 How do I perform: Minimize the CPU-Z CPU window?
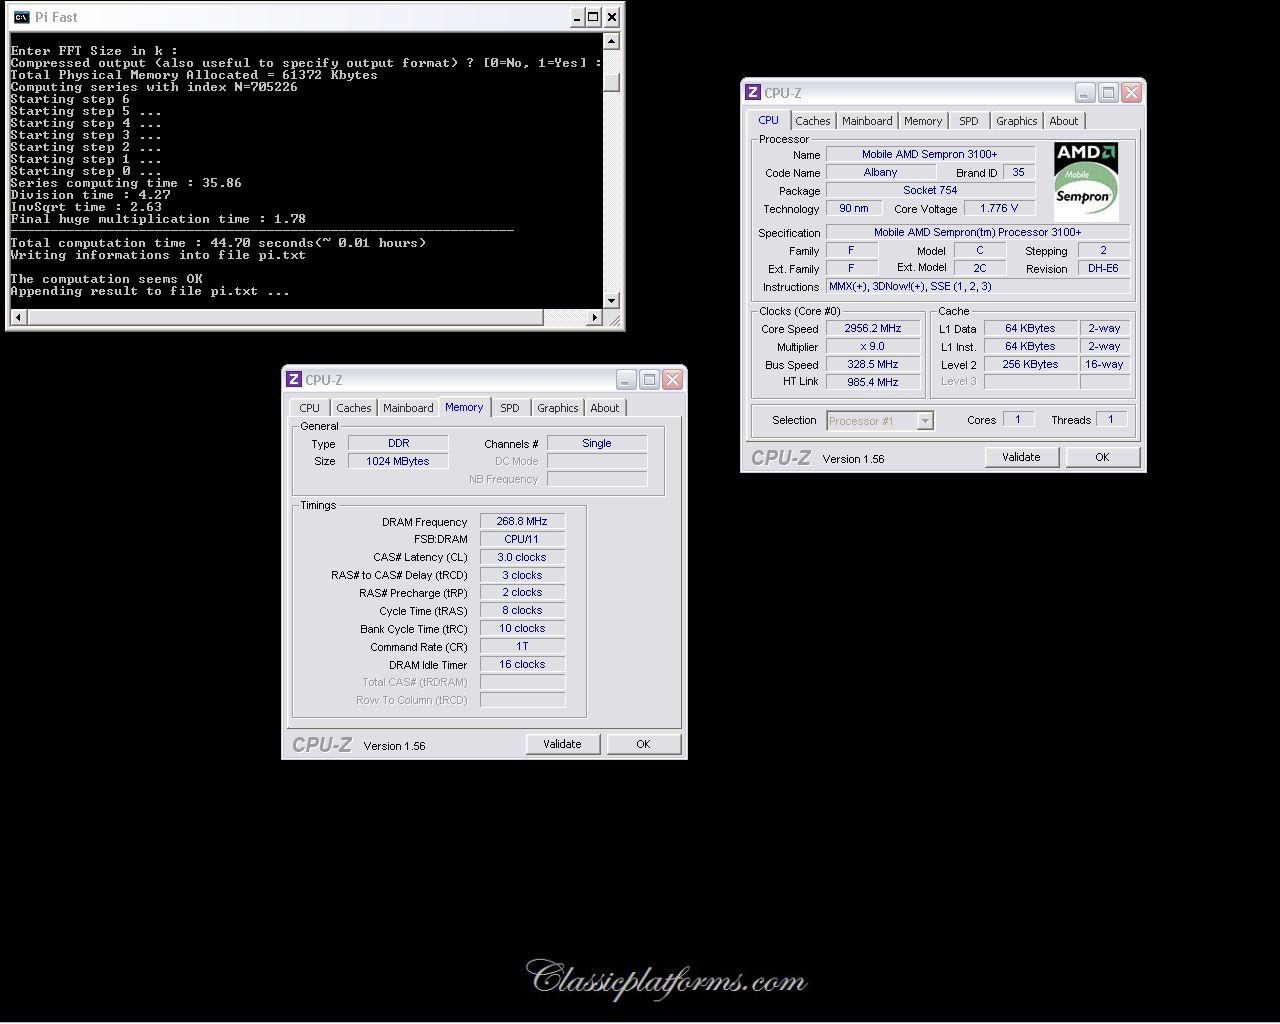pyautogui.click(x=1085, y=92)
